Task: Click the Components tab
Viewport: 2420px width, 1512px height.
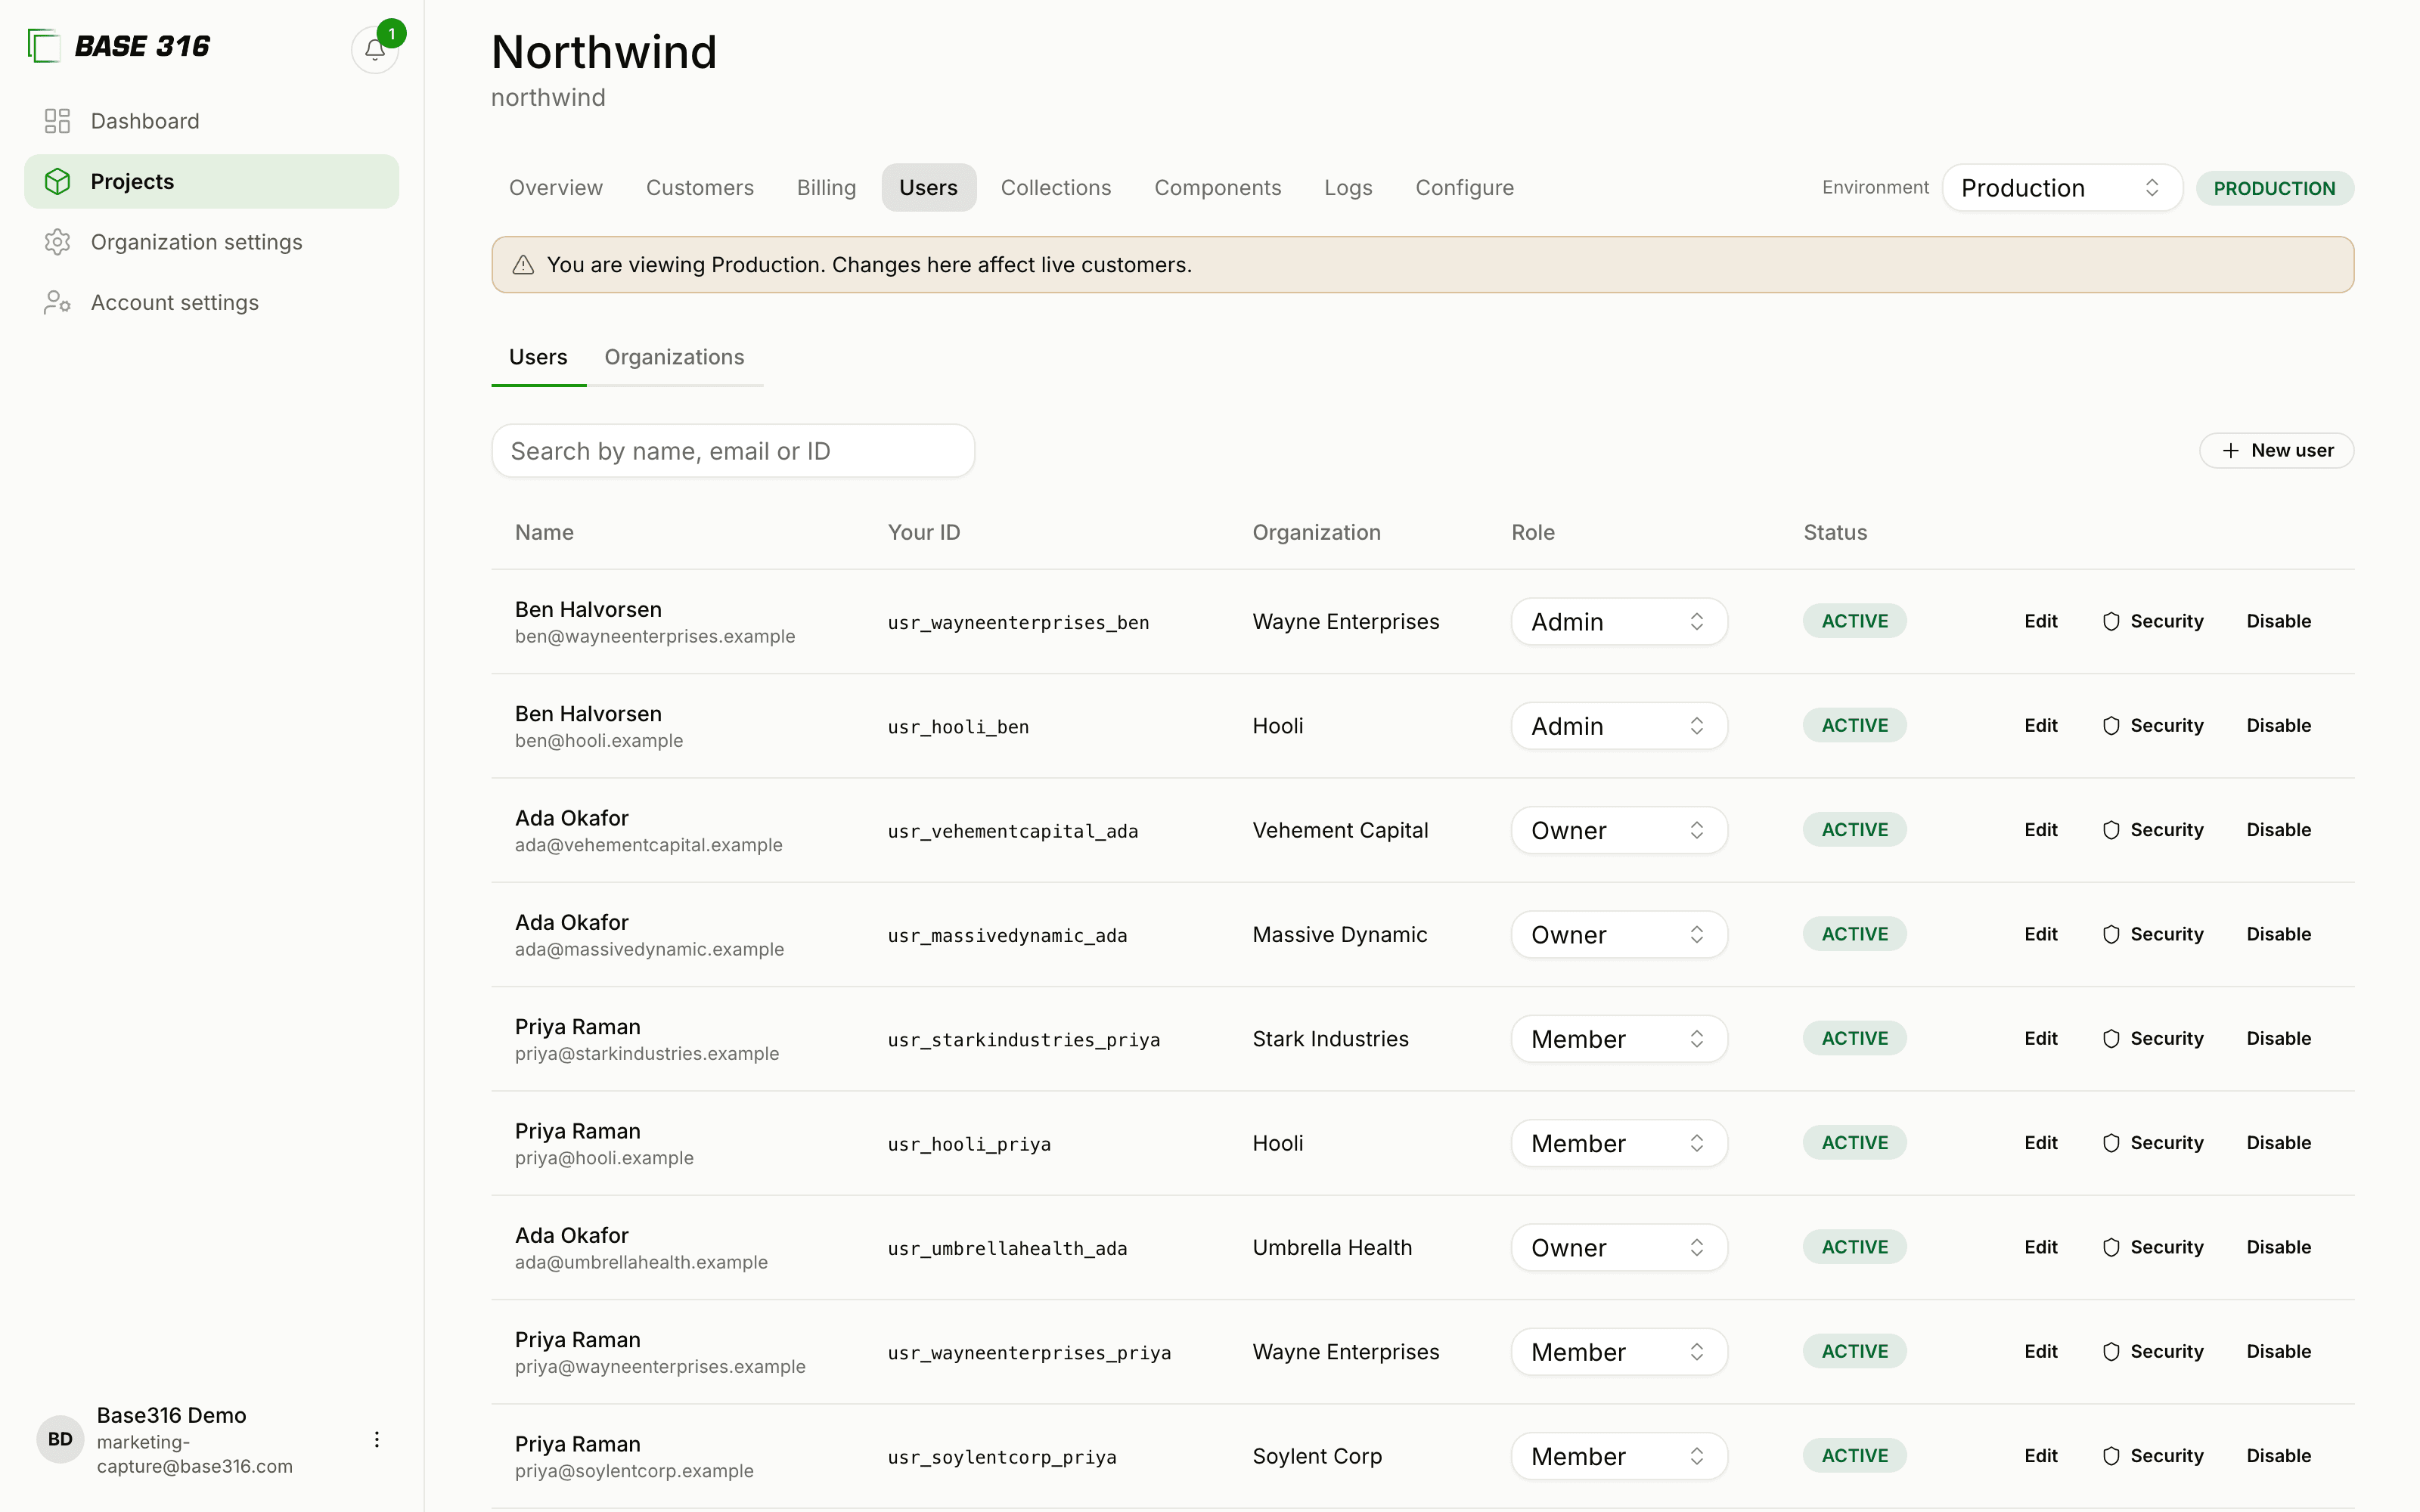Action: coord(1217,188)
